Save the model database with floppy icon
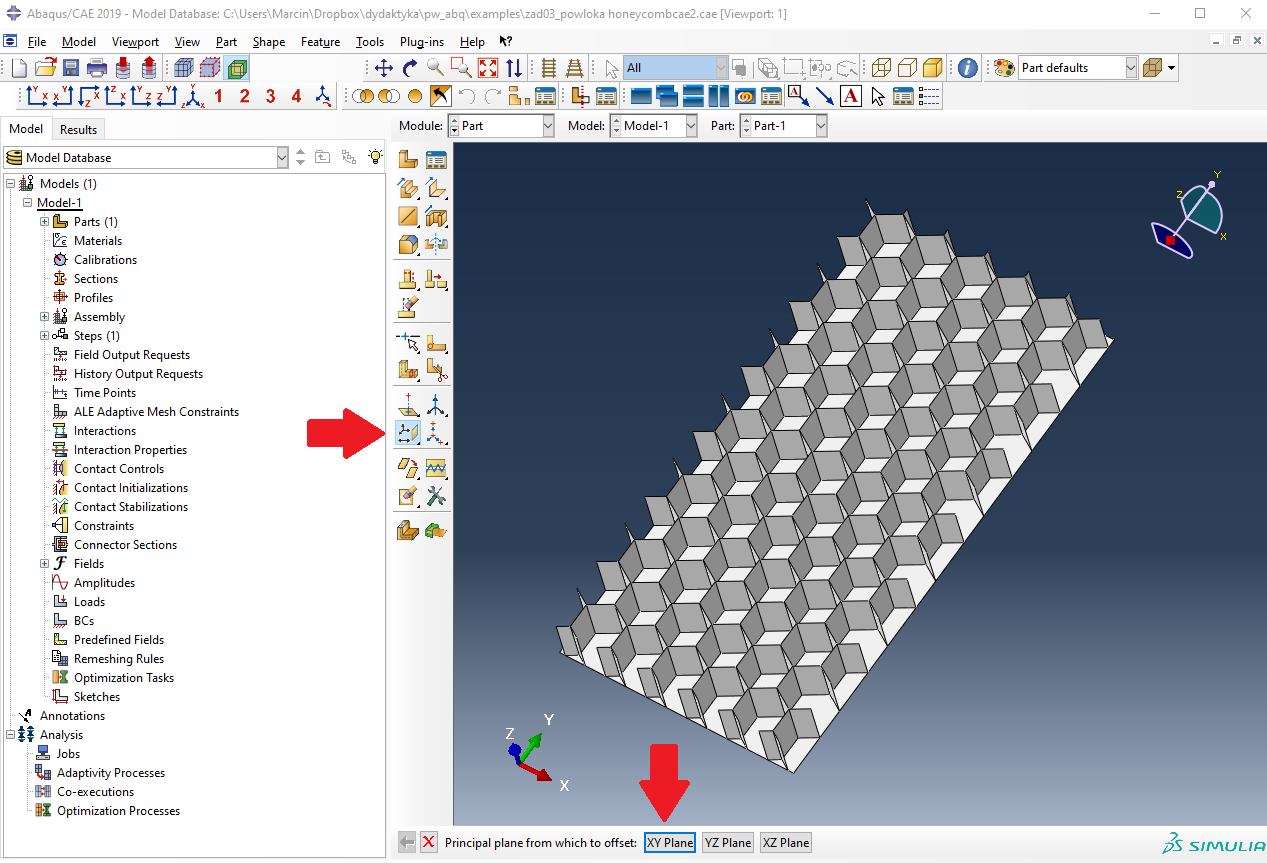The image size is (1267, 863). 71,68
